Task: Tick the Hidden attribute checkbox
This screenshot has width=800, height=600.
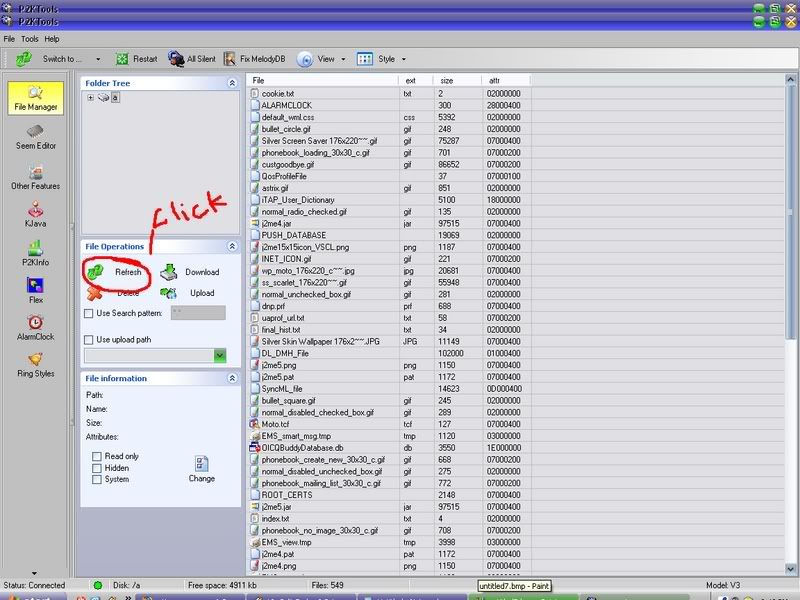Action: pos(97,468)
